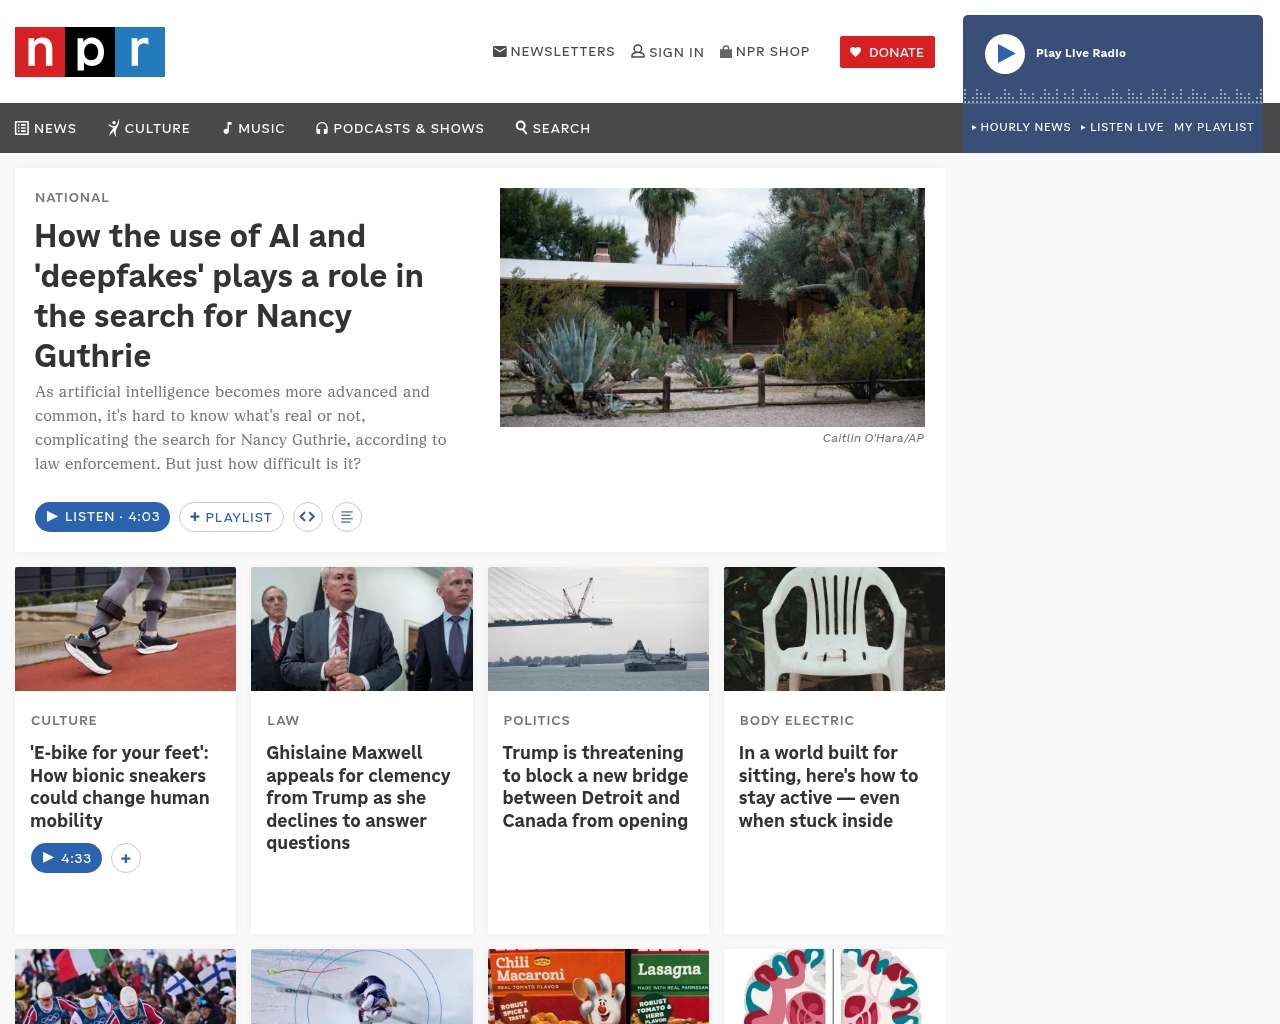Screen dimensions: 1280x1024
Task: Open Podcasts & Shows menu
Action: 400,128
